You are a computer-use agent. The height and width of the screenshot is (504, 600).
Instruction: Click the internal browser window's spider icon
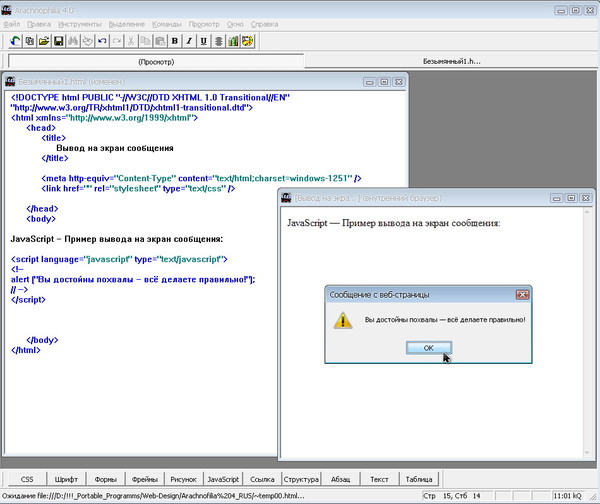tap(286, 198)
